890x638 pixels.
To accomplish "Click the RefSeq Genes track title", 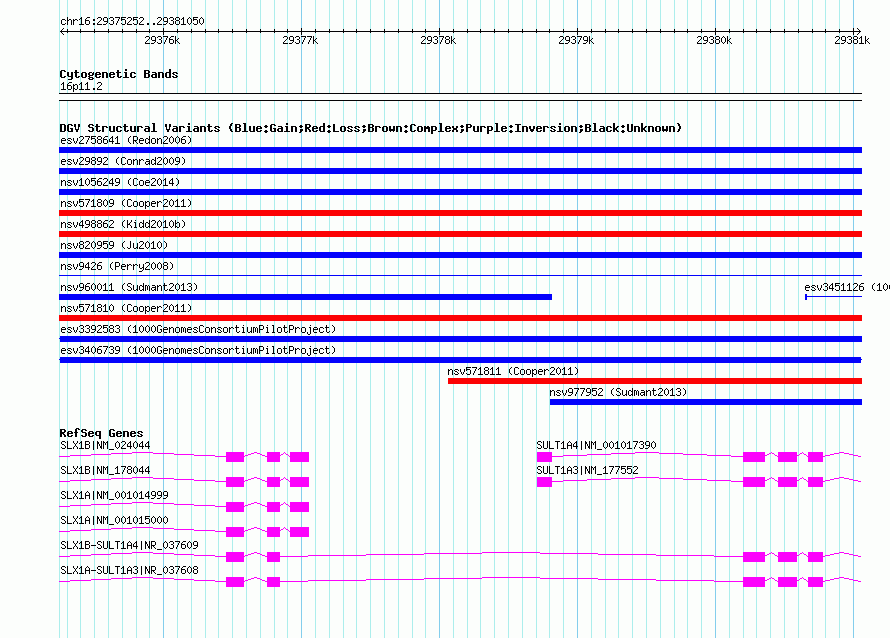I will point(101,433).
